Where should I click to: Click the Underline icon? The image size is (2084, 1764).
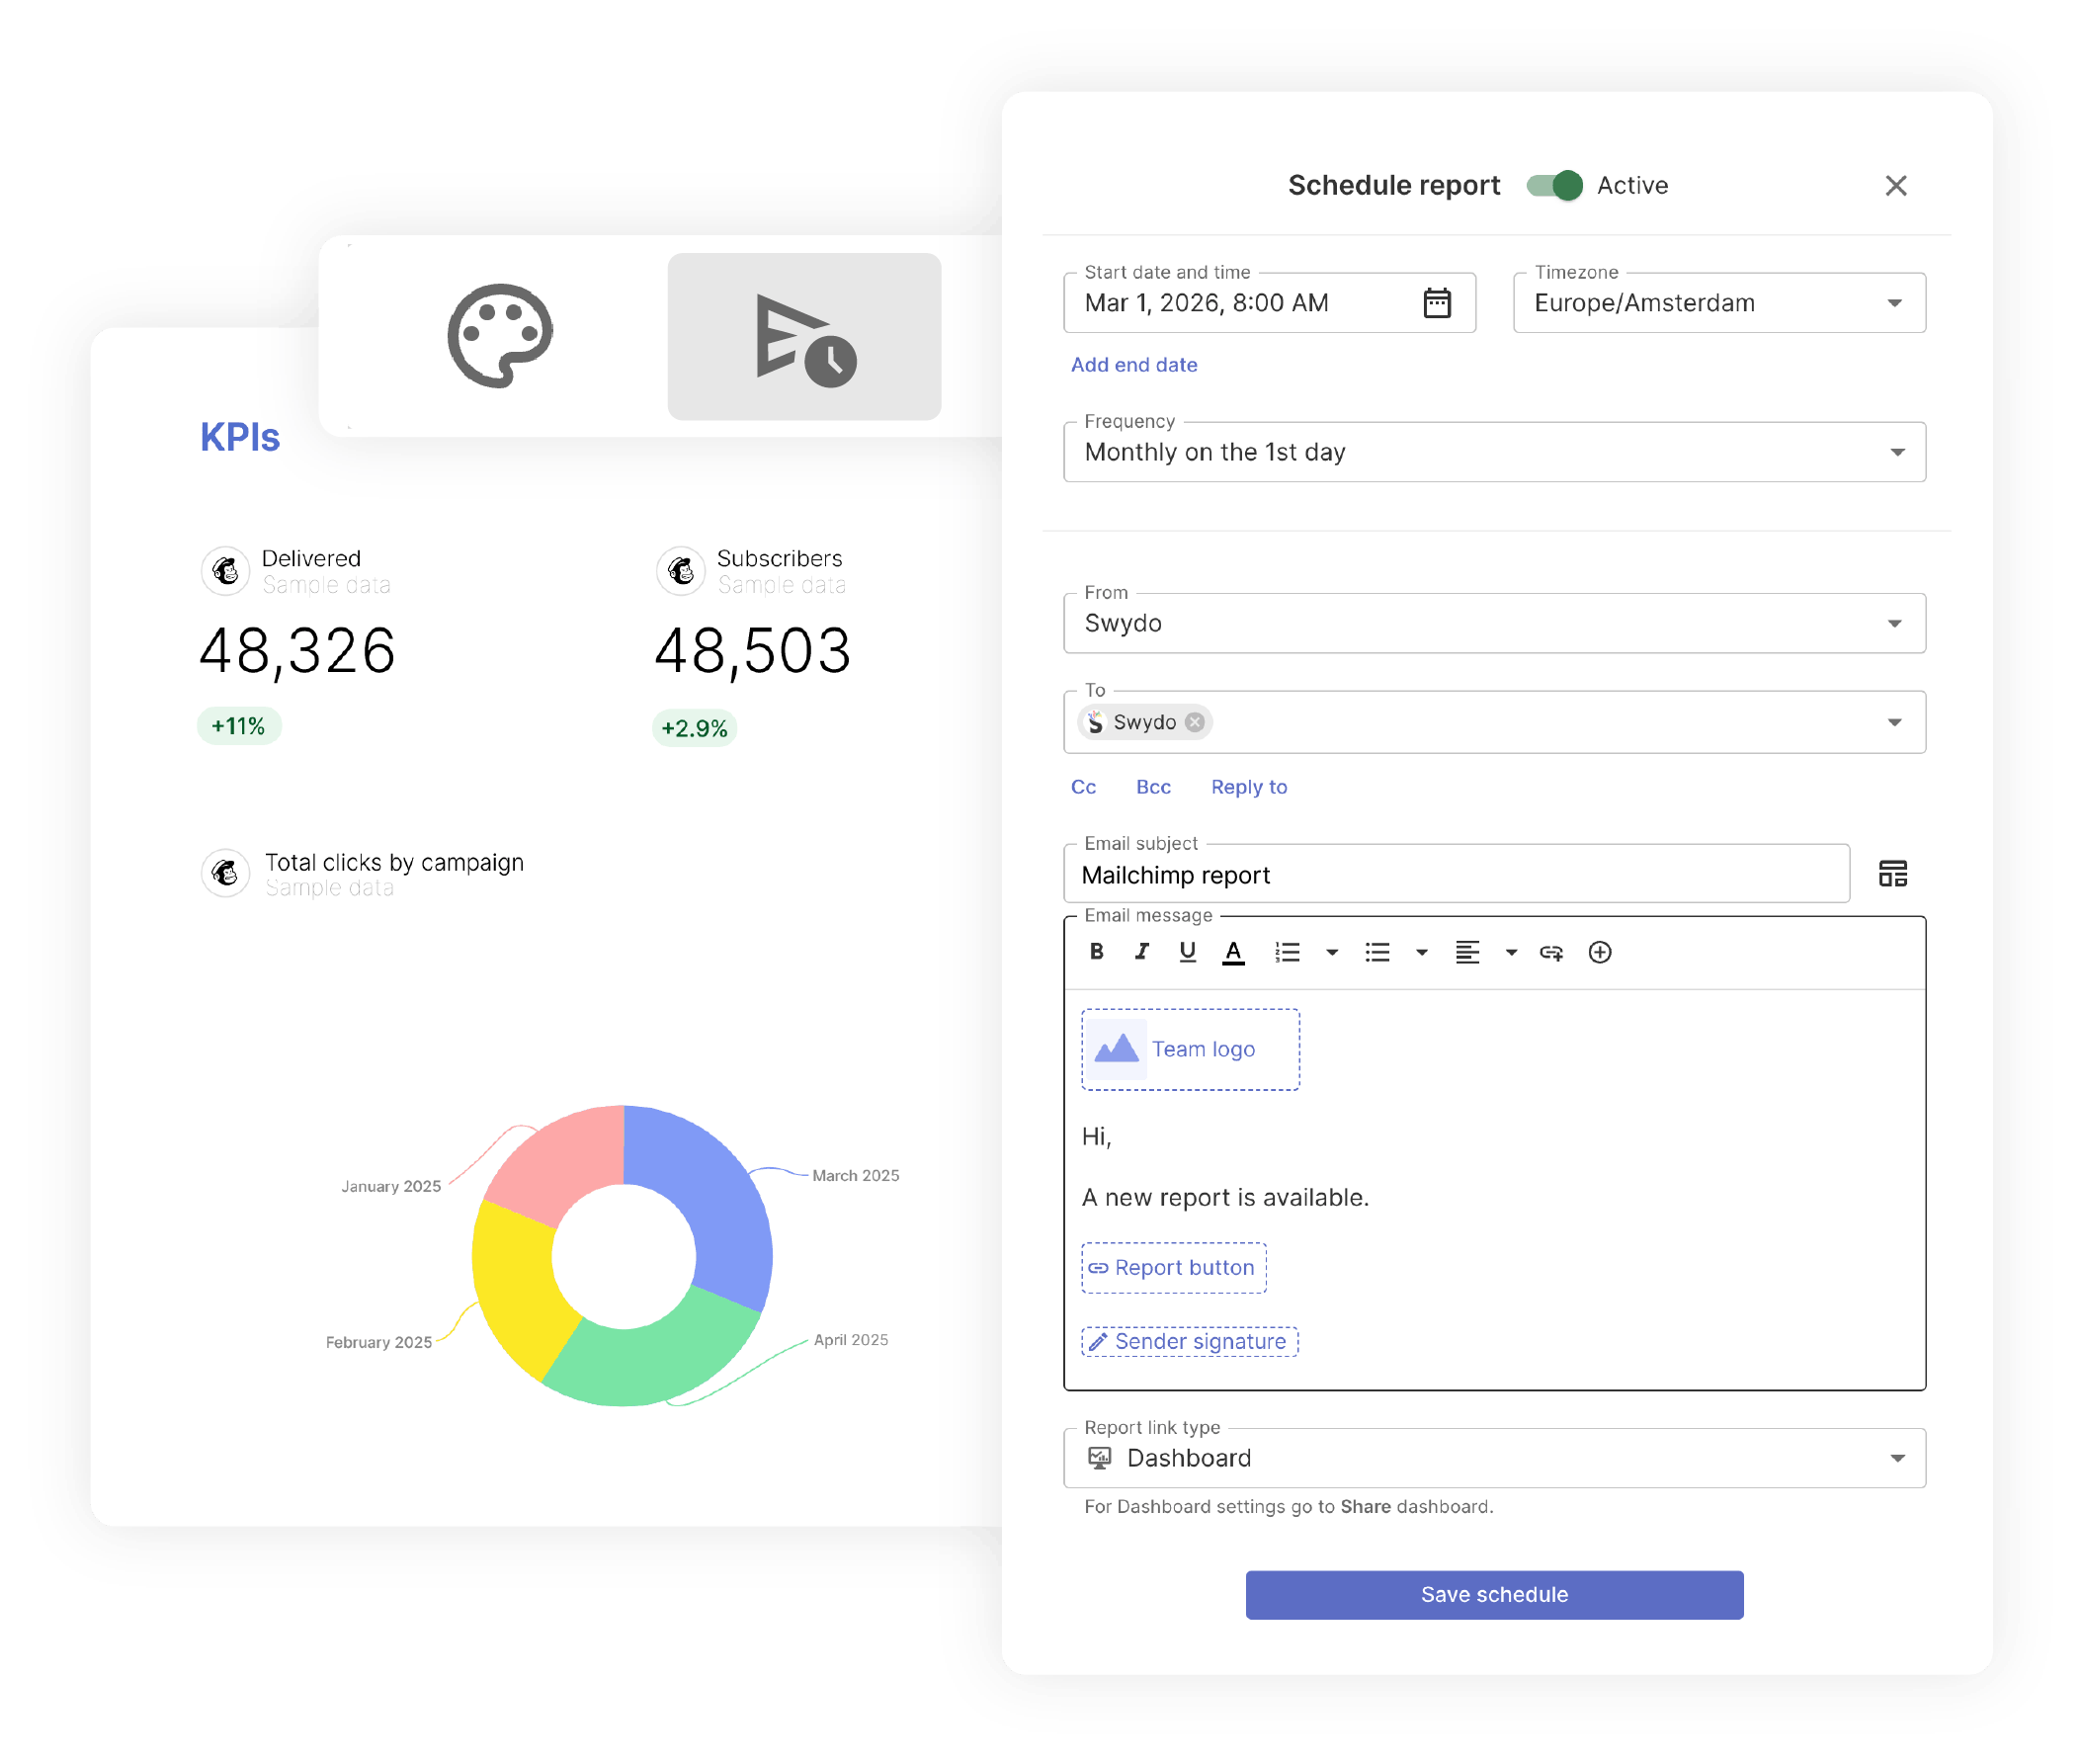(1188, 951)
